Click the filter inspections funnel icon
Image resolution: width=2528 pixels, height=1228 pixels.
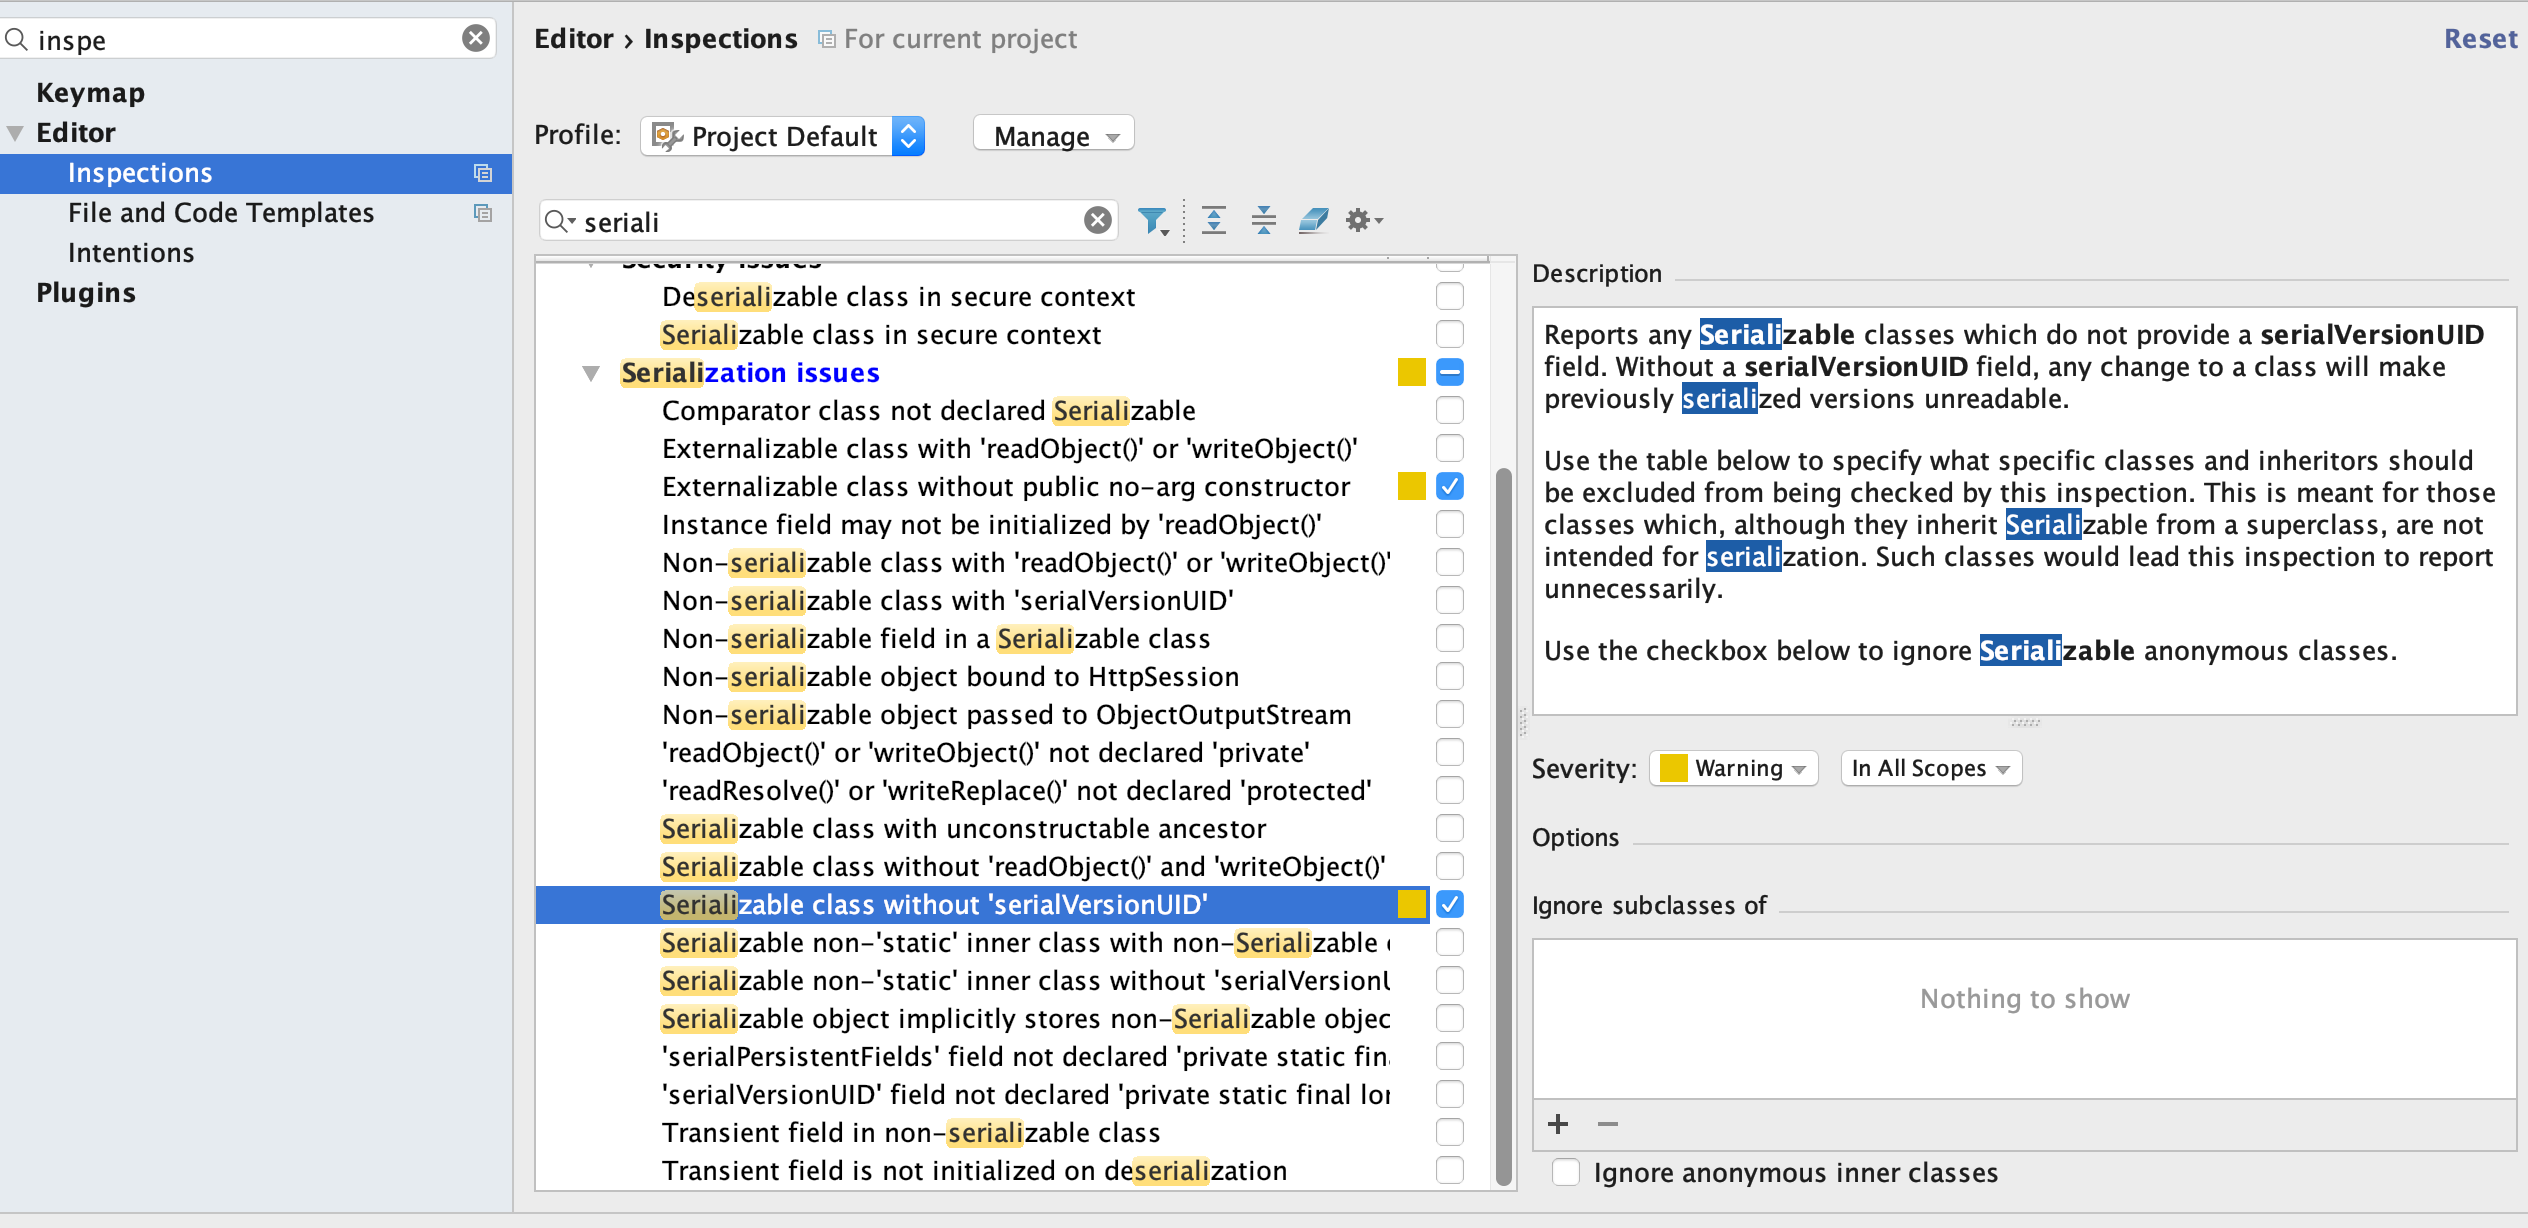[1152, 220]
